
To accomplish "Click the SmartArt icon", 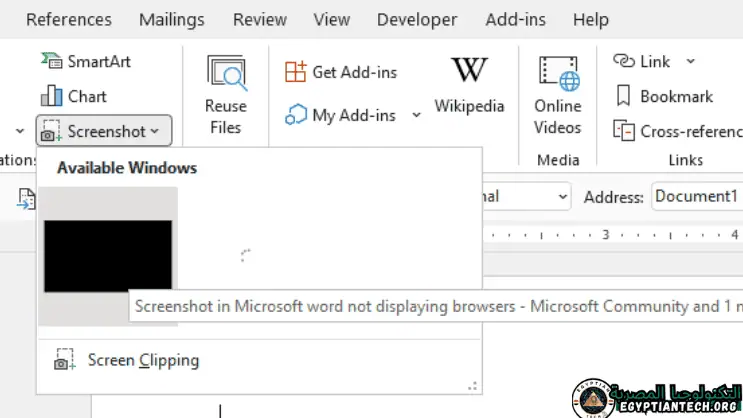I will [x=52, y=62].
